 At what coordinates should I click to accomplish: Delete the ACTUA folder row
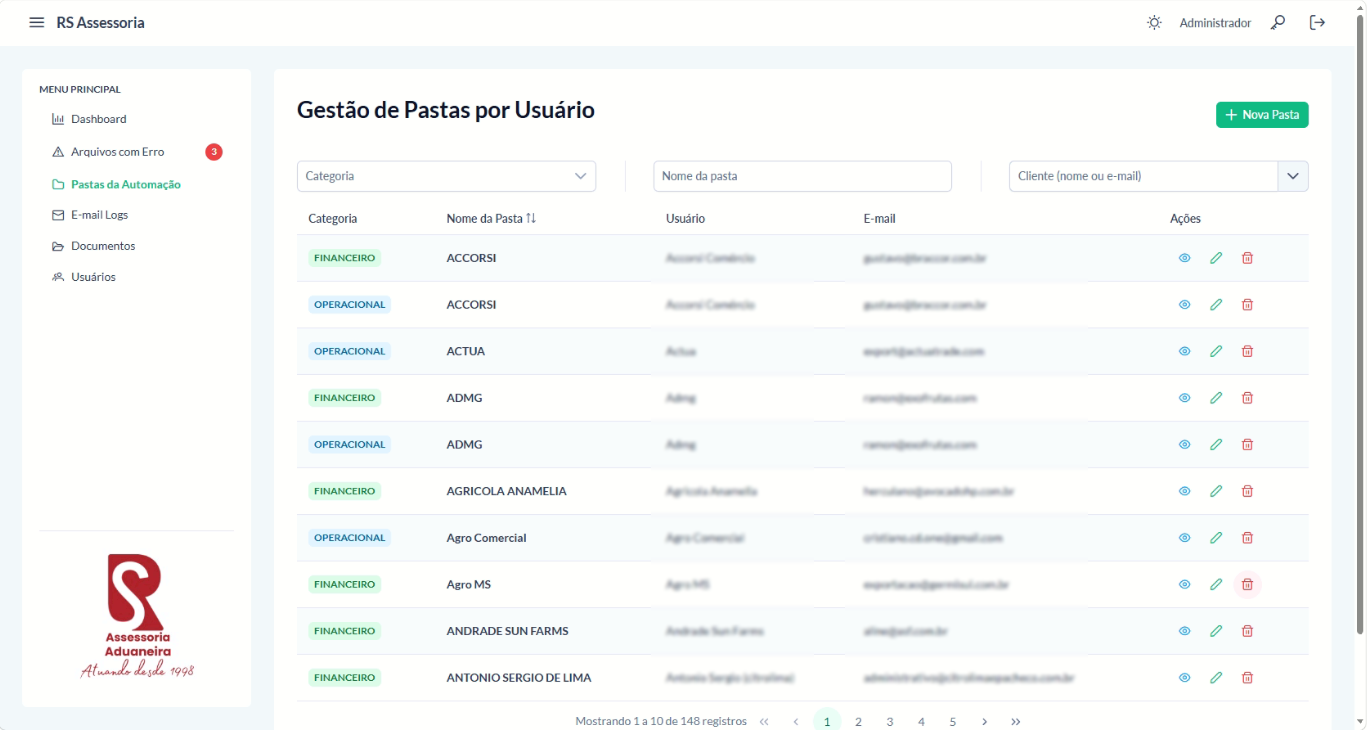click(x=1247, y=351)
